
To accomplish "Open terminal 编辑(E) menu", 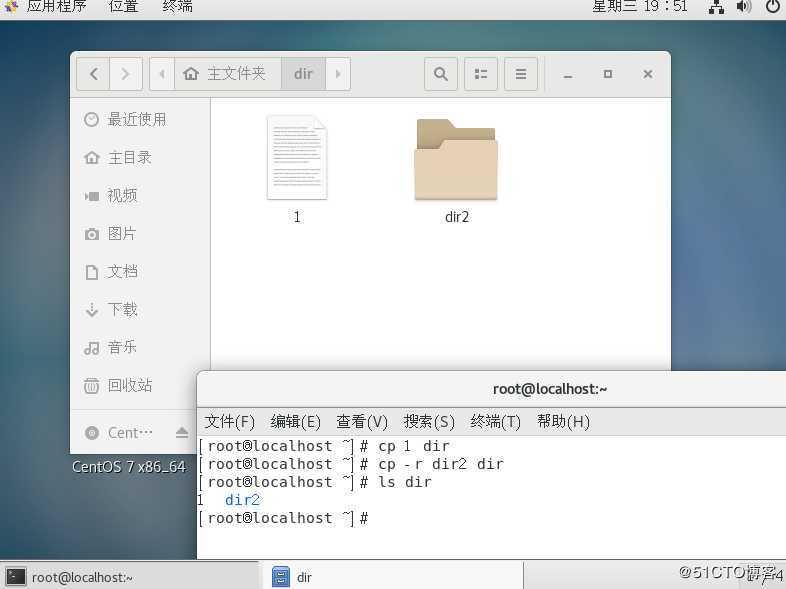I will (295, 422).
